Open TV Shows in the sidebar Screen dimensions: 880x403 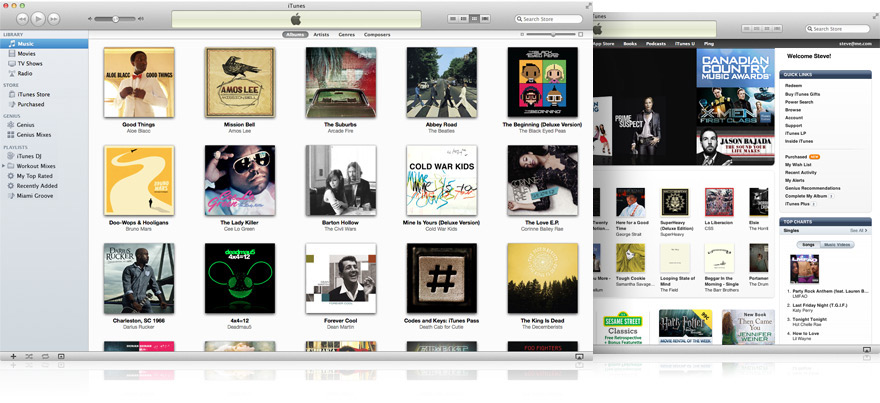point(44,63)
